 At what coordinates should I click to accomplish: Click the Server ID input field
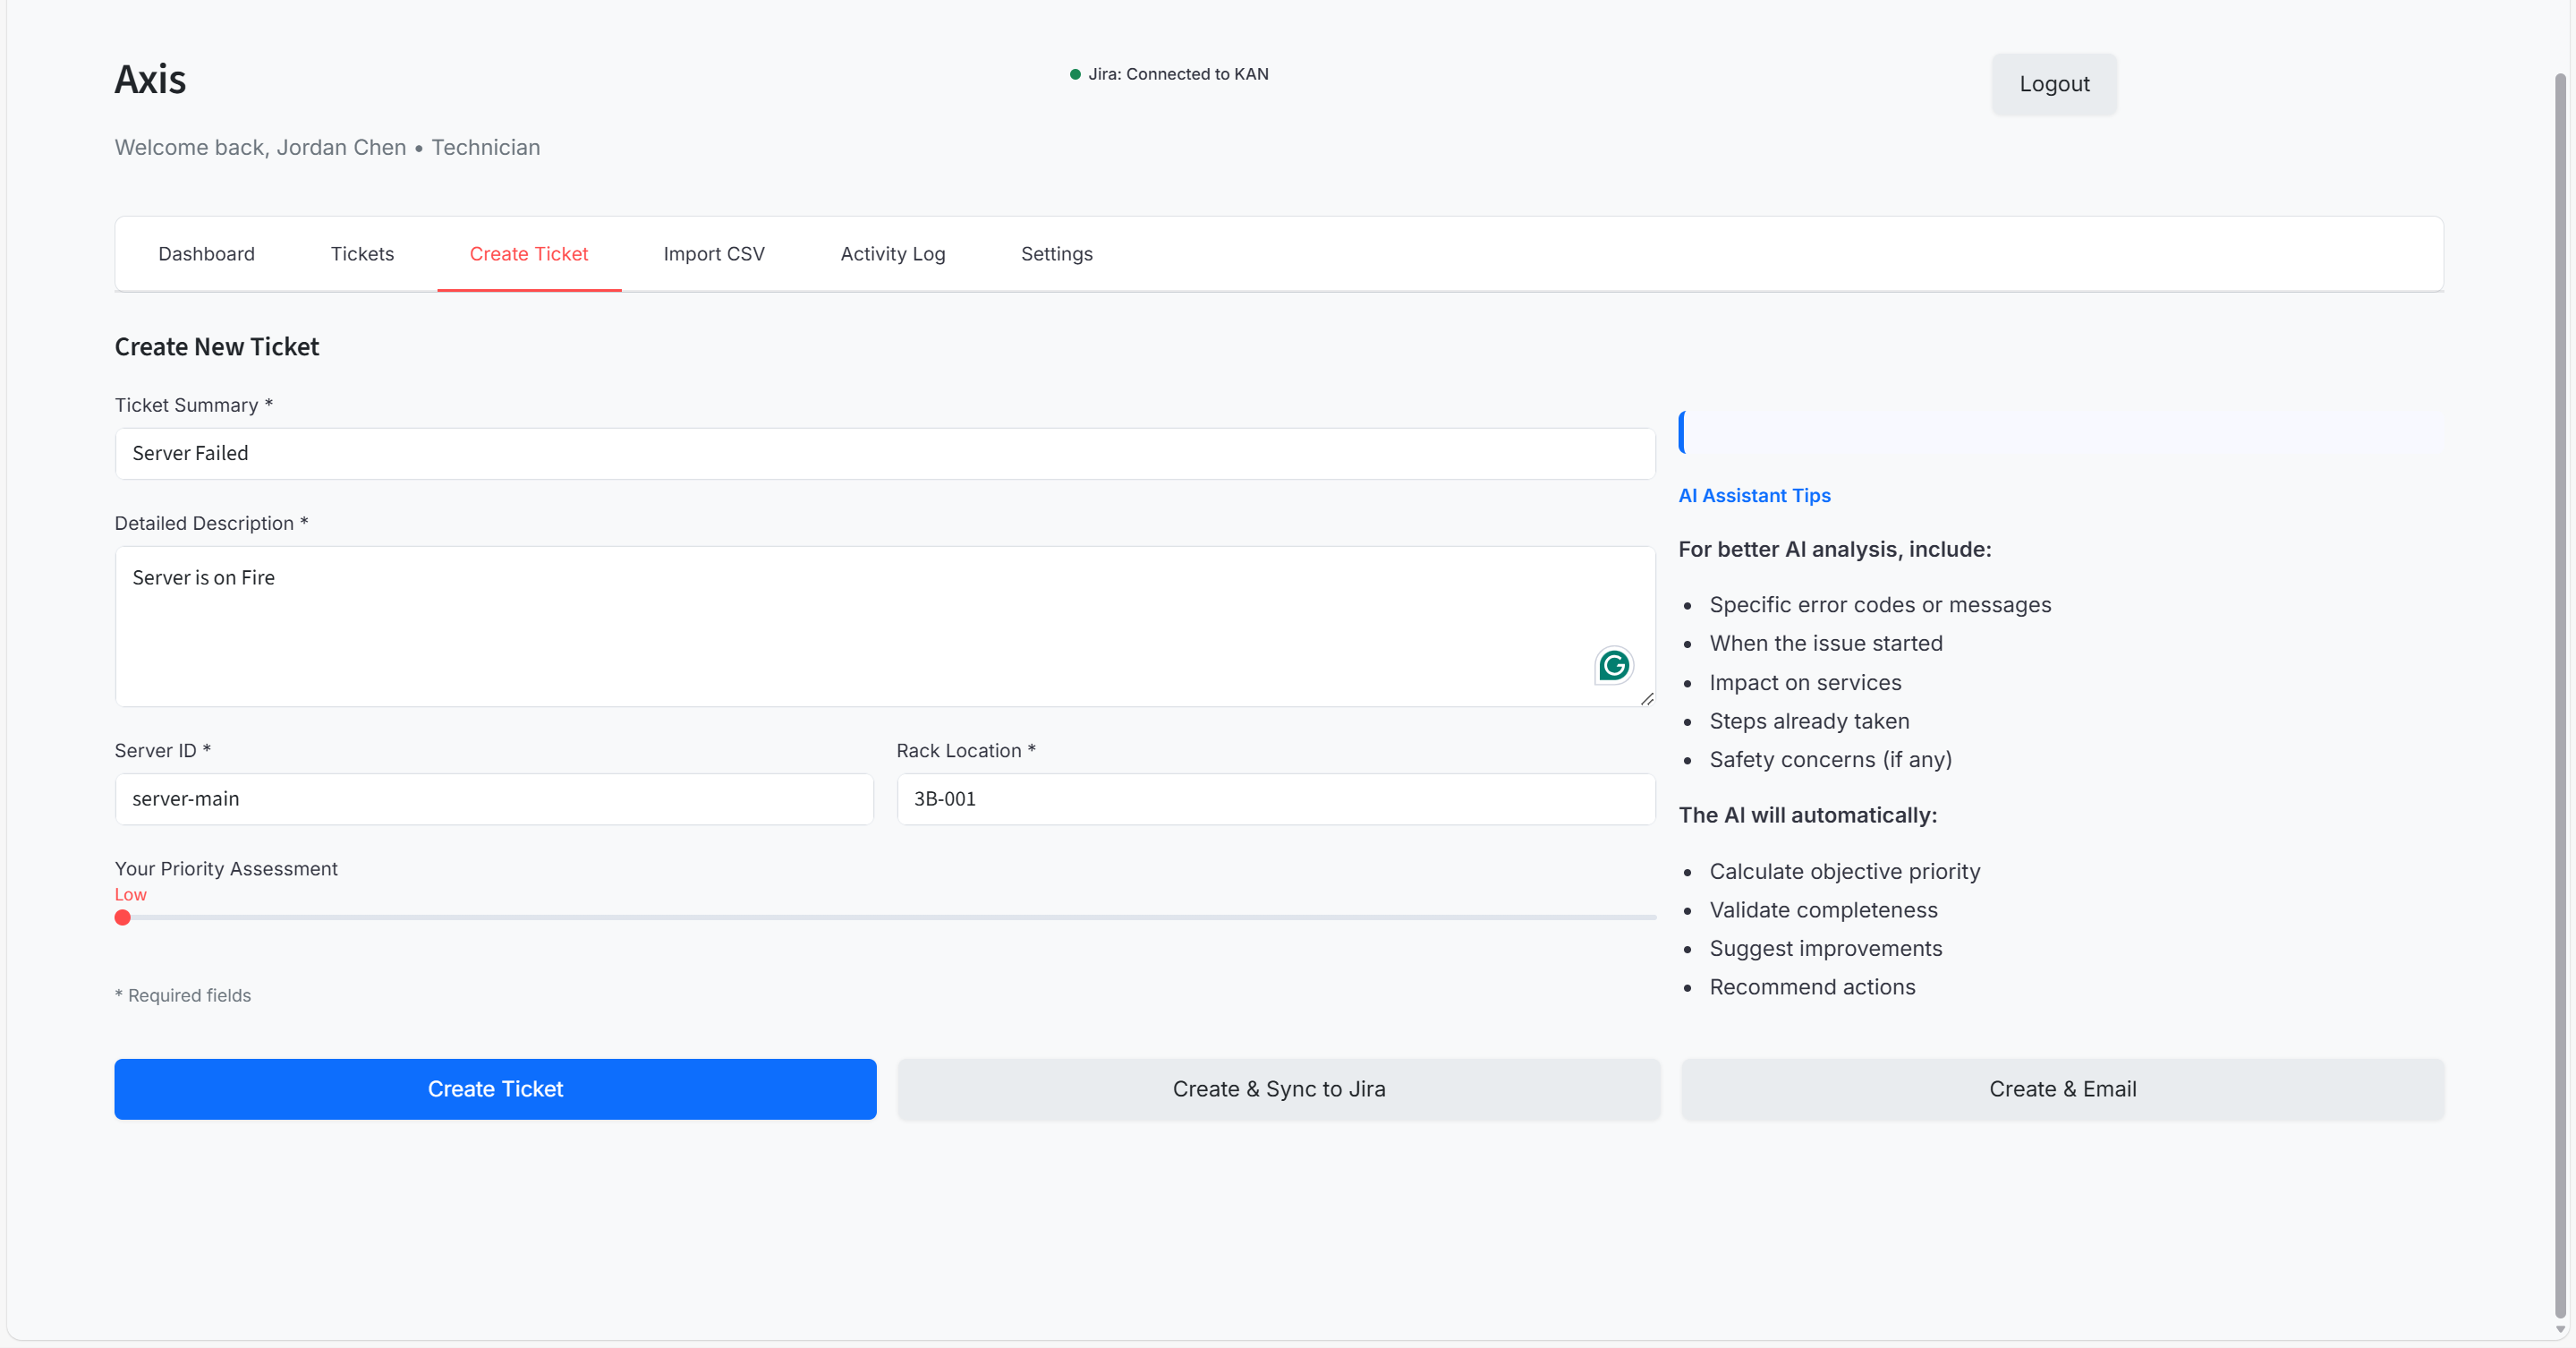click(x=494, y=799)
